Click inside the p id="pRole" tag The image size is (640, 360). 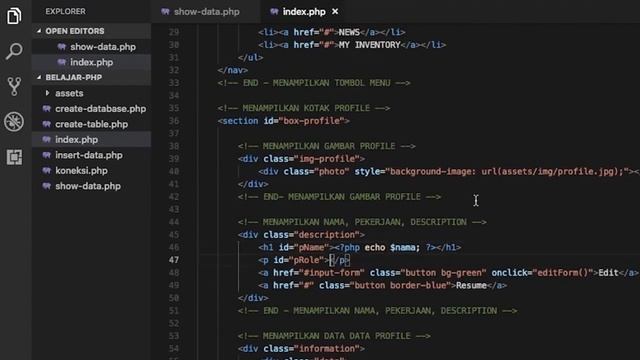click(304, 260)
